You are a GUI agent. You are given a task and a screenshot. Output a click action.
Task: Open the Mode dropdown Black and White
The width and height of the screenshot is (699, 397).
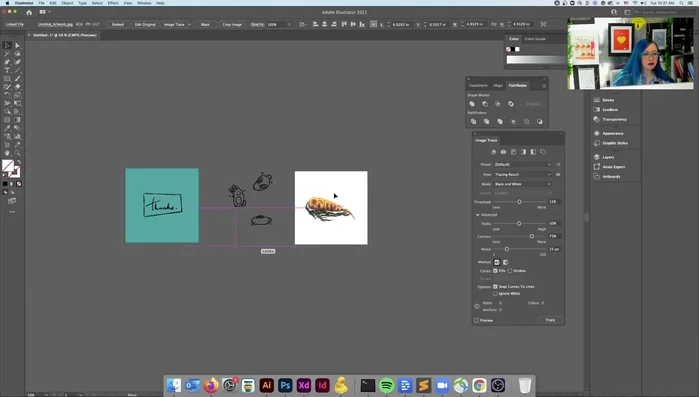[522, 184]
